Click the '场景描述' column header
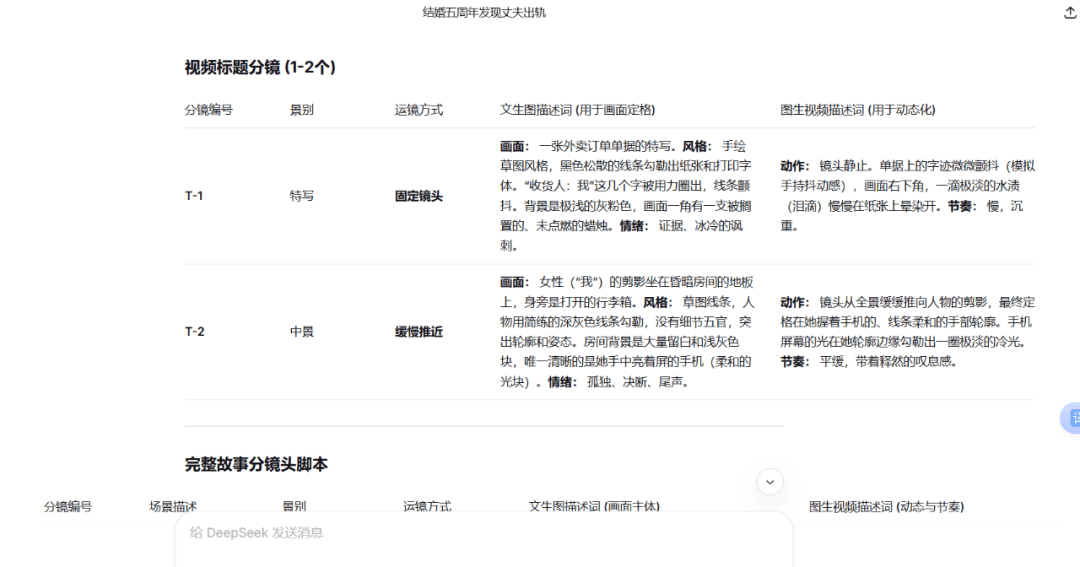The image size is (1080, 567). pyautogui.click(x=173, y=507)
